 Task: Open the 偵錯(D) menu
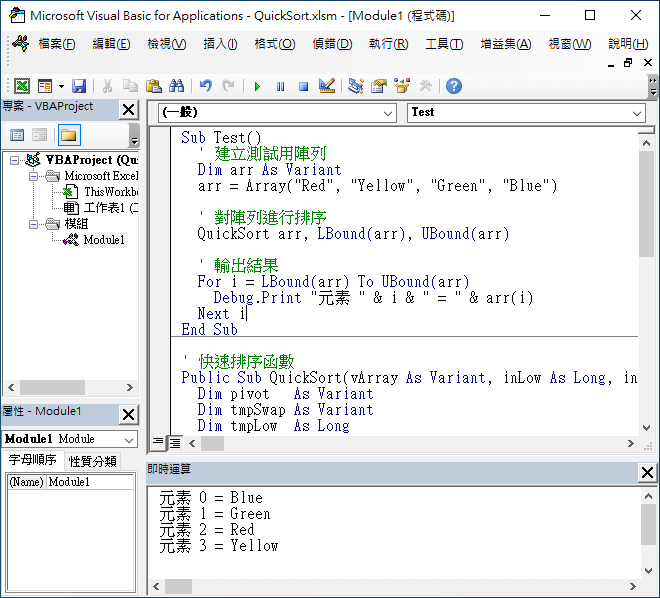click(x=332, y=44)
